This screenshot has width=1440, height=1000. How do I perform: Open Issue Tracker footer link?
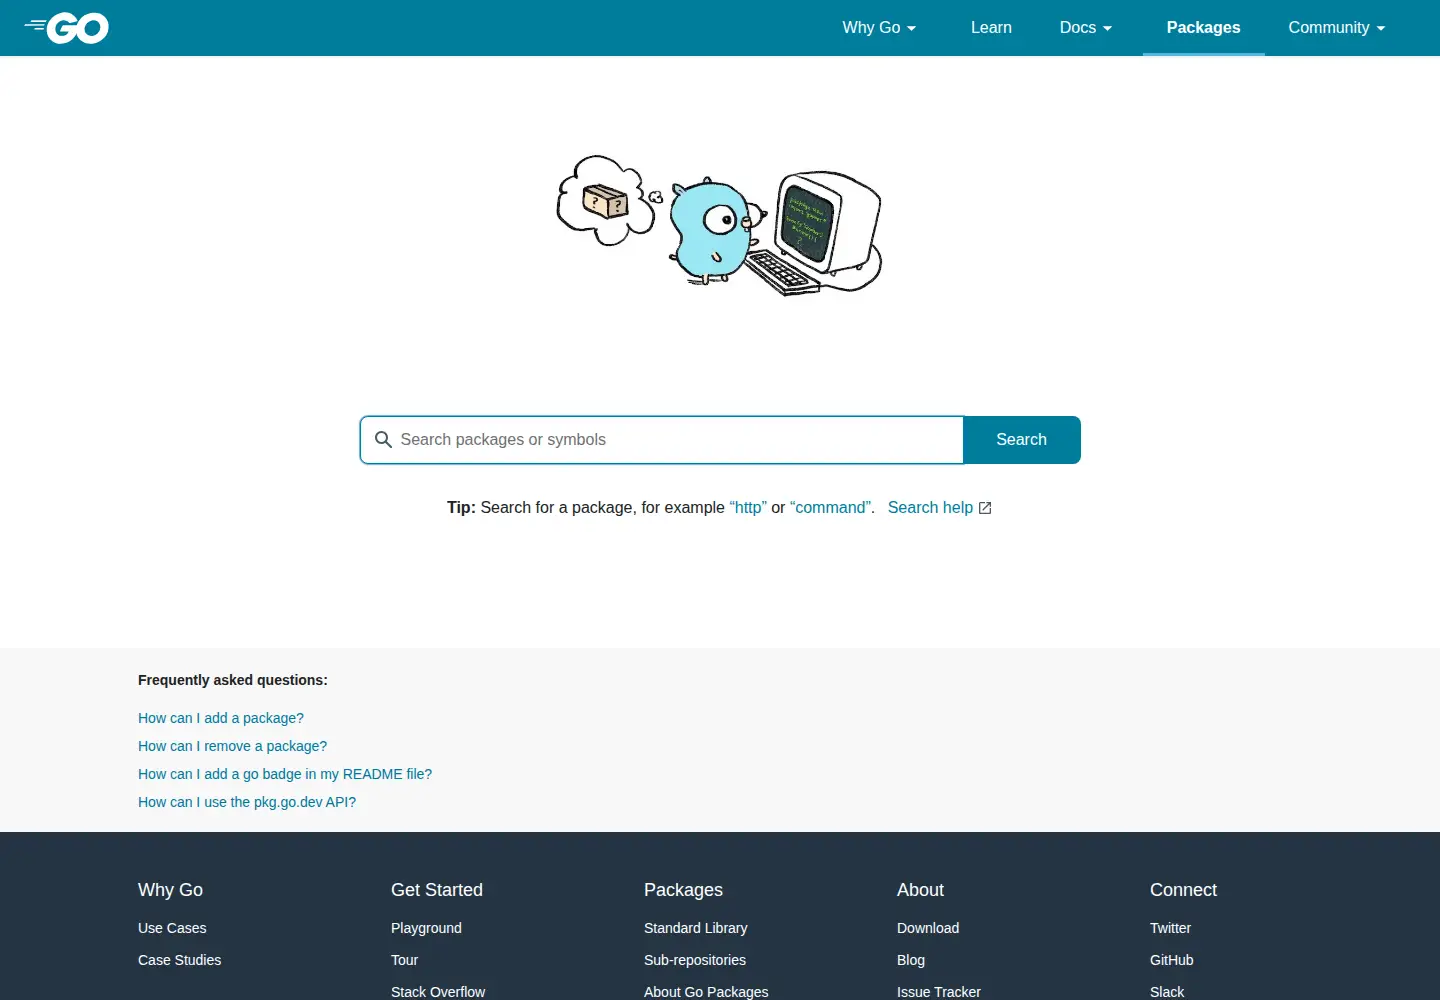939,992
